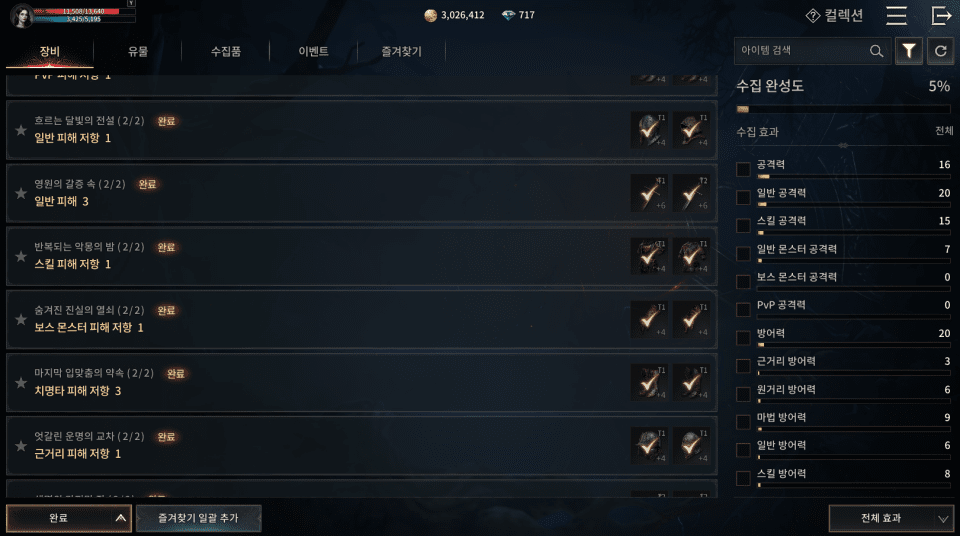The image size is (960, 536).
Task: Click the refresh icon beside the filter
Action: 940,51
